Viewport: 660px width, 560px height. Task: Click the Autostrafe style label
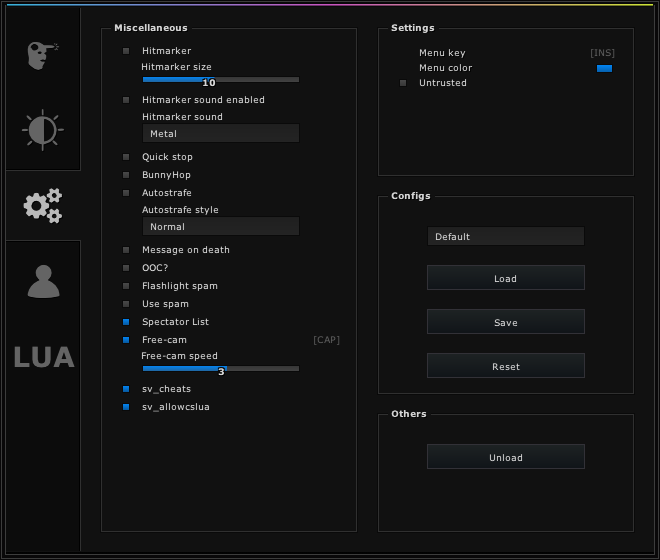click(x=180, y=210)
